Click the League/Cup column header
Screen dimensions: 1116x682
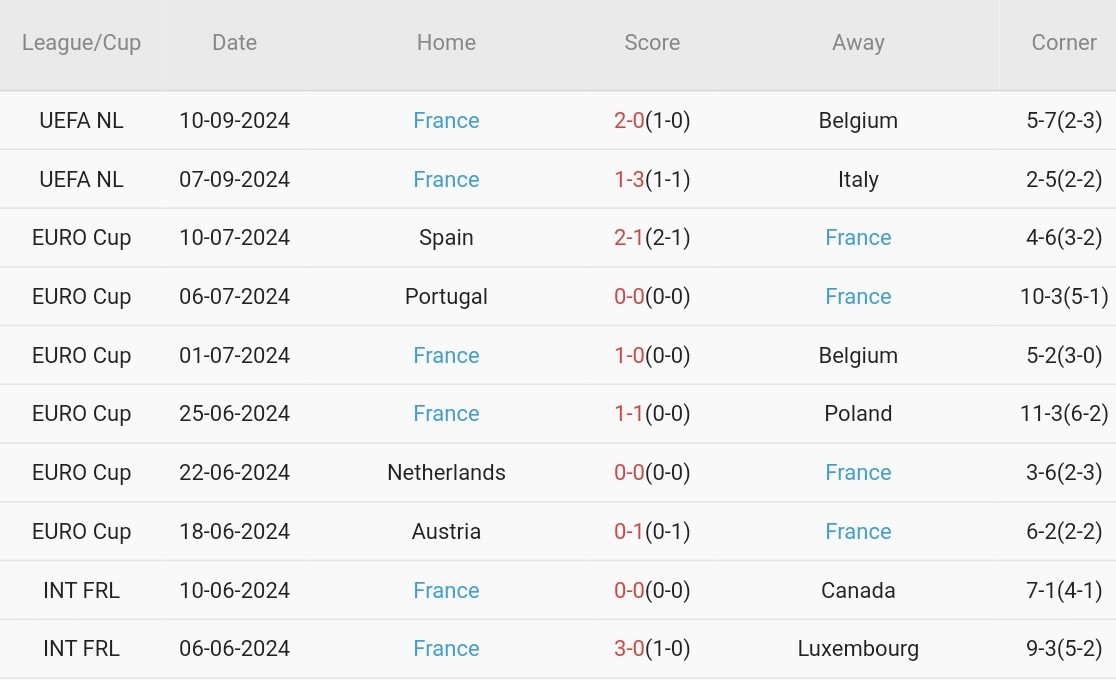[x=81, y=43]
